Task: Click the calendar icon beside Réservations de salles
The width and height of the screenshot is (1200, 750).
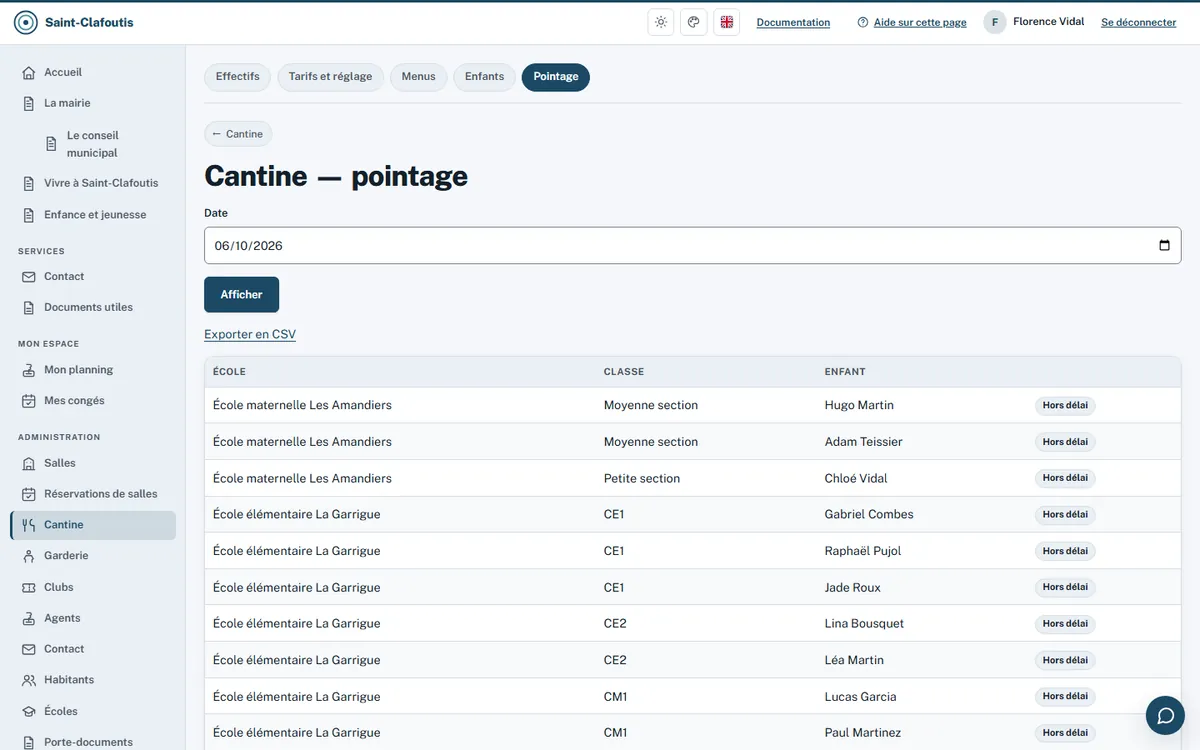Action: pos(29,494)
